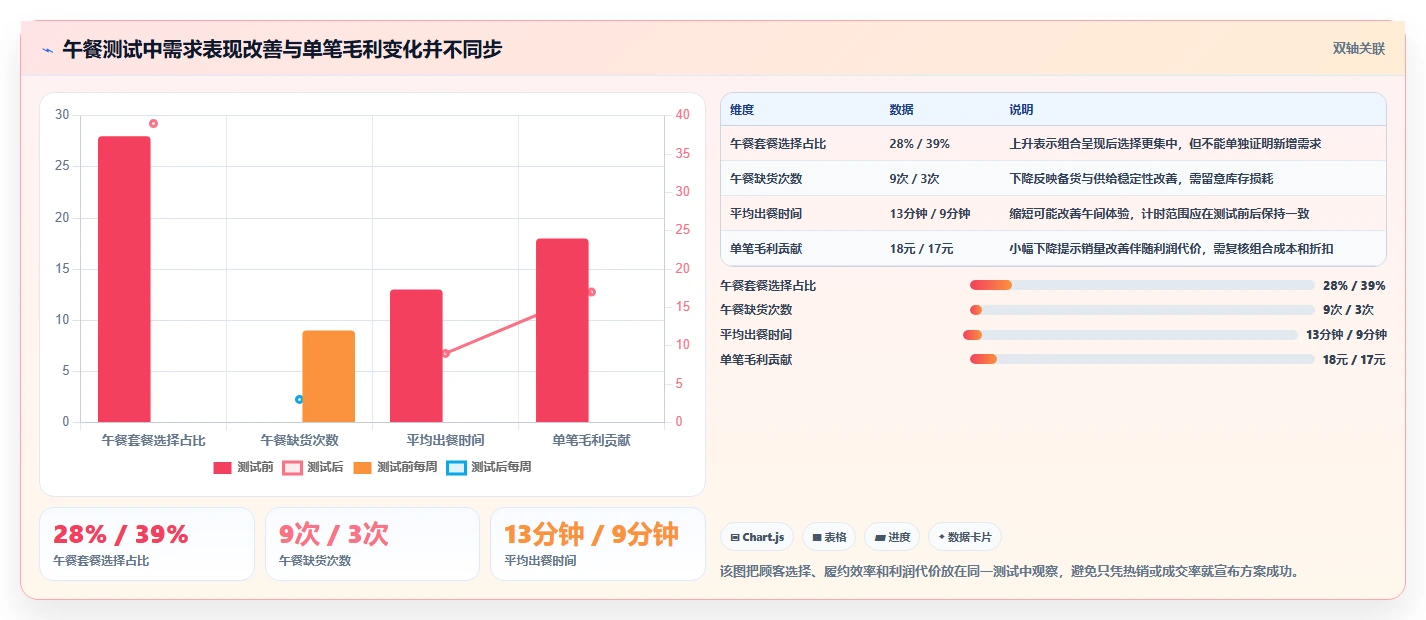This screenshot has height=620, width=1426.
Task: Click the blue data point beside 午餐缺货次数 bar
Action: [x=299, y=399]
